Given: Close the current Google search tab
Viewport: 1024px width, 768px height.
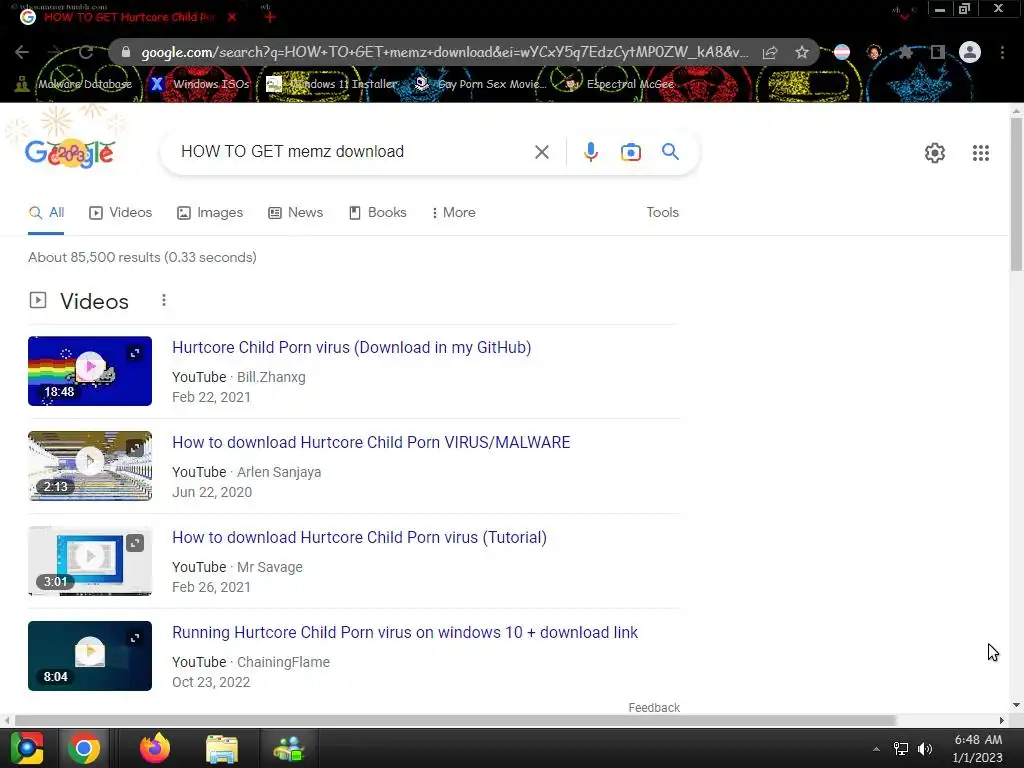Looking at the screenshot, I should (232, 17).
